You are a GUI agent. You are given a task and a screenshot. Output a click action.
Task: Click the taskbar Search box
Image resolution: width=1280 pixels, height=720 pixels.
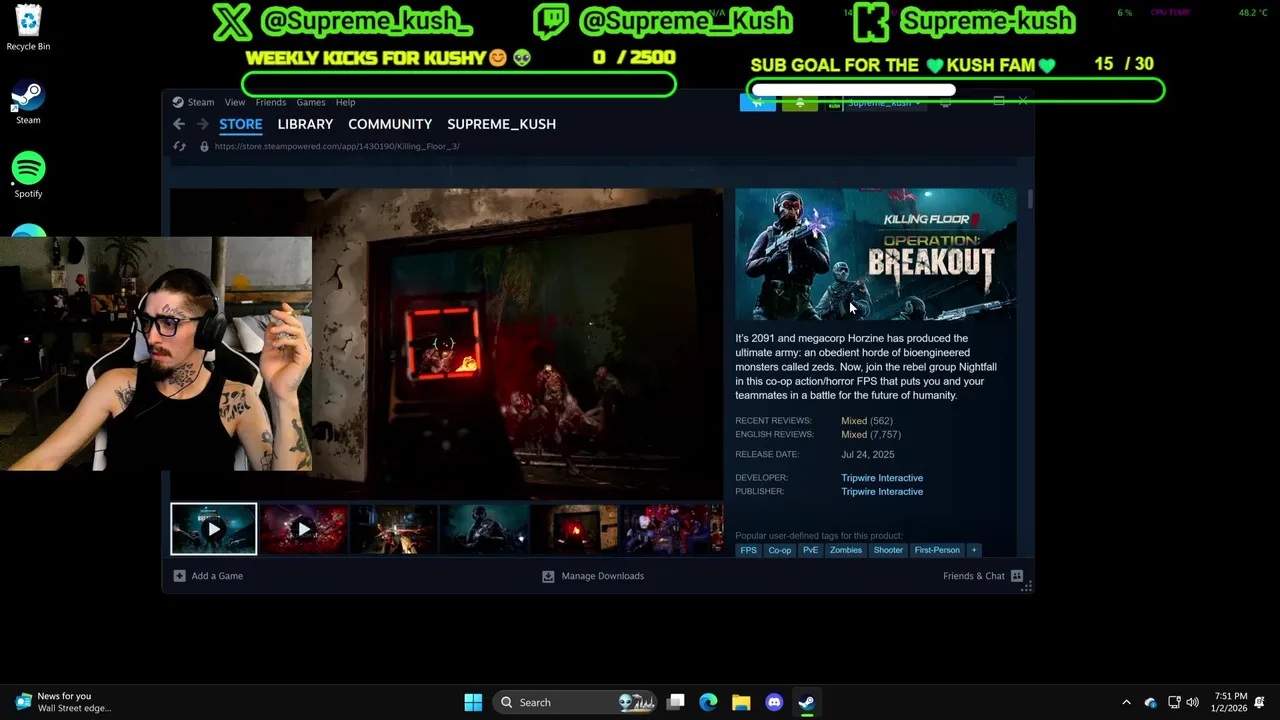point(575,702)
